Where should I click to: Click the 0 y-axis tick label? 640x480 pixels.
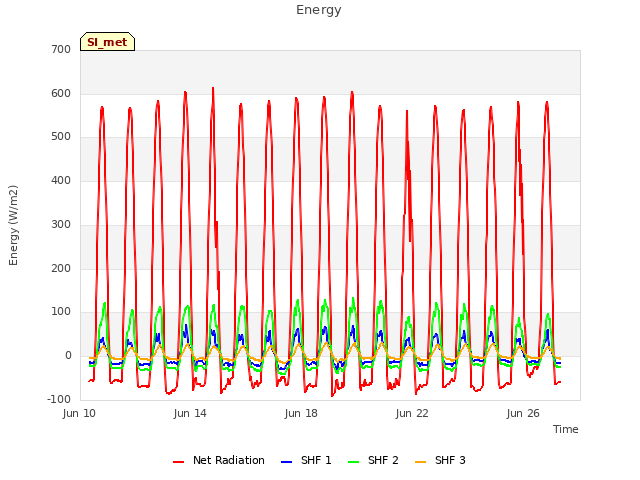pos(68,356)
